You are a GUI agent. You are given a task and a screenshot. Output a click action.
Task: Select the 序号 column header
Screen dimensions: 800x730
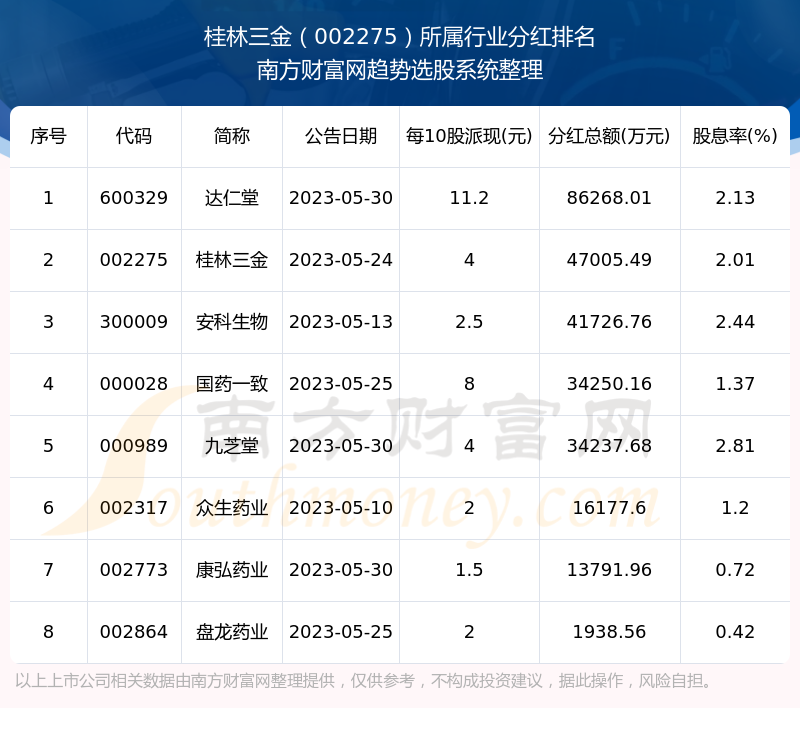[48, 136]
